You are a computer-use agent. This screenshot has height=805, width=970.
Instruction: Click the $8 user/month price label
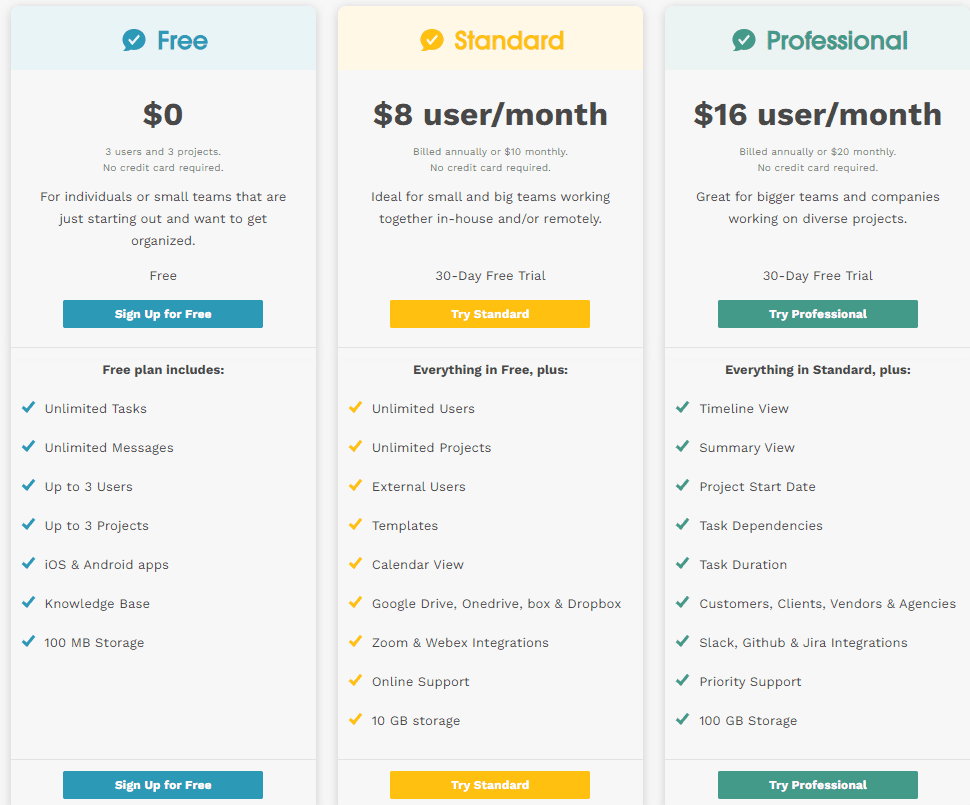tap(490, 114)
